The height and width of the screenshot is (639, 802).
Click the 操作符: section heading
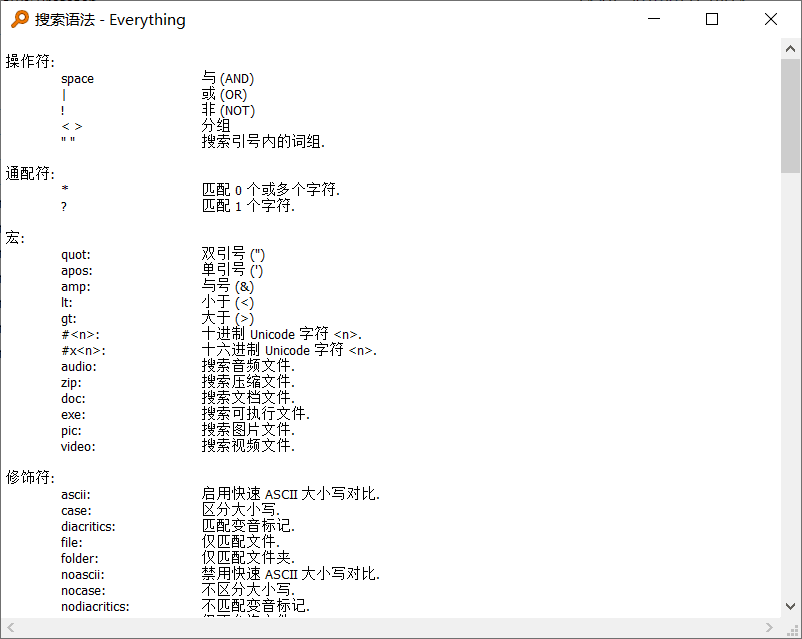point(30,61)
